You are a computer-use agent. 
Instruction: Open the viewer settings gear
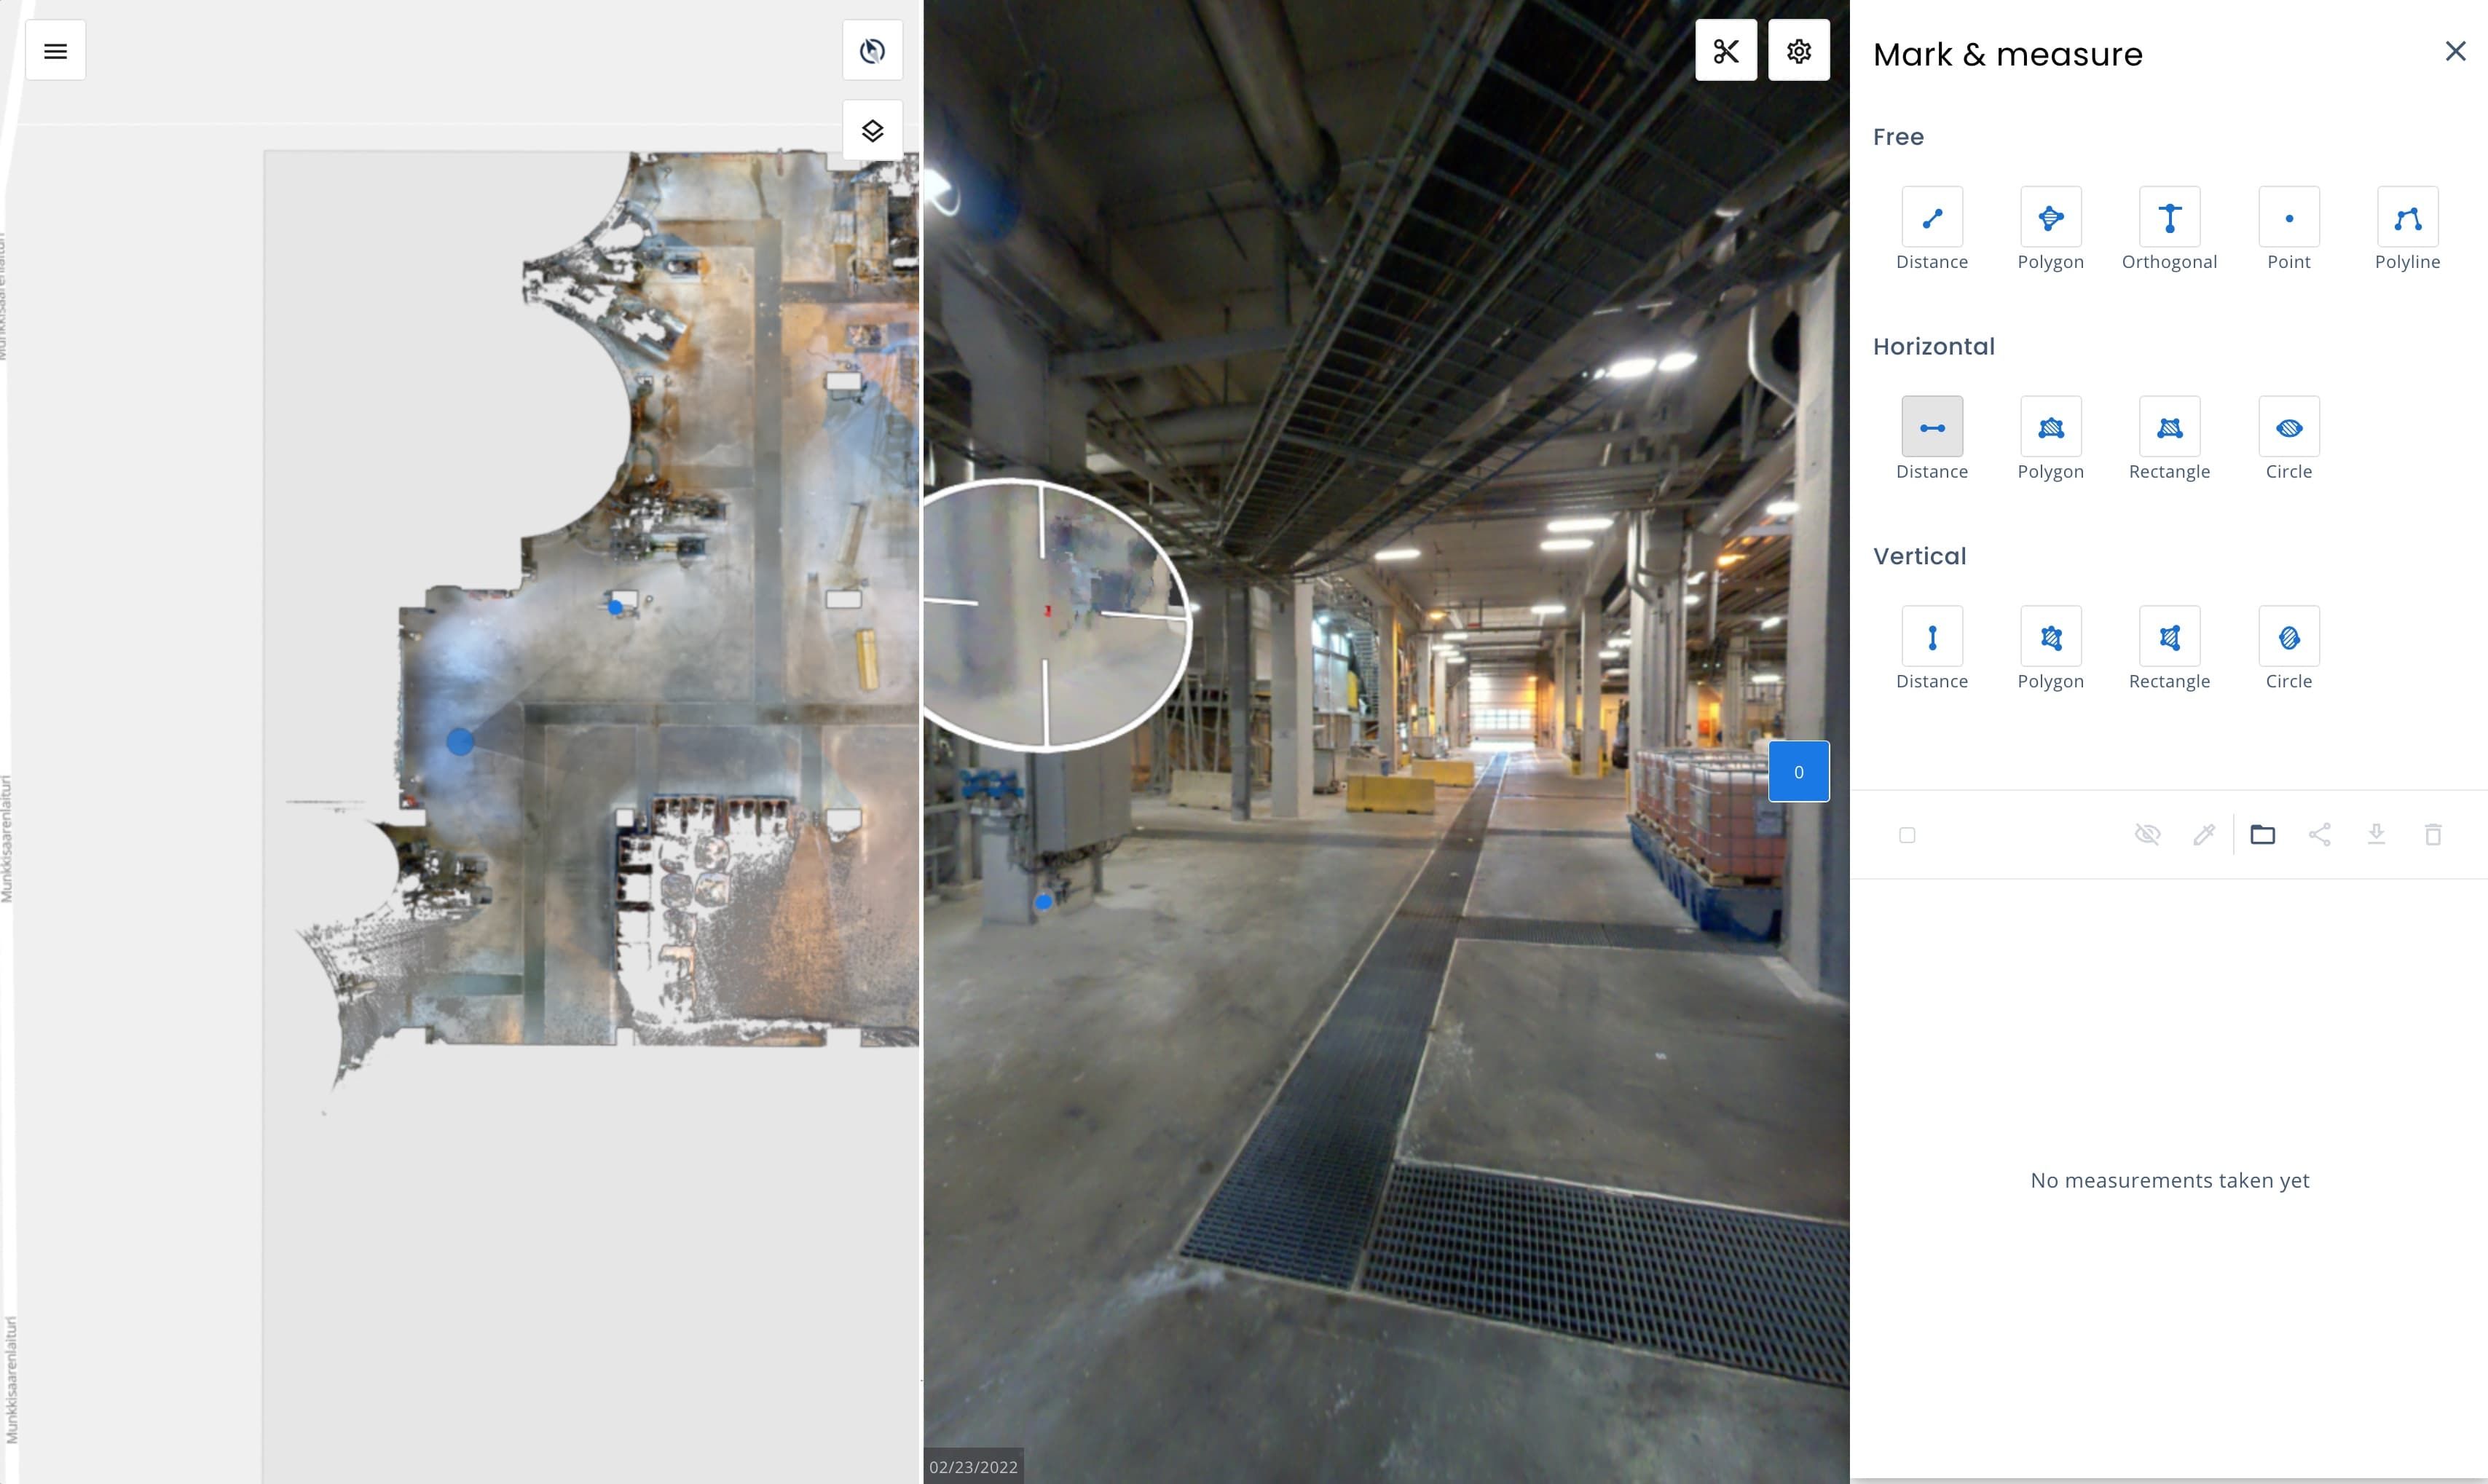[x=1798, y=51]
